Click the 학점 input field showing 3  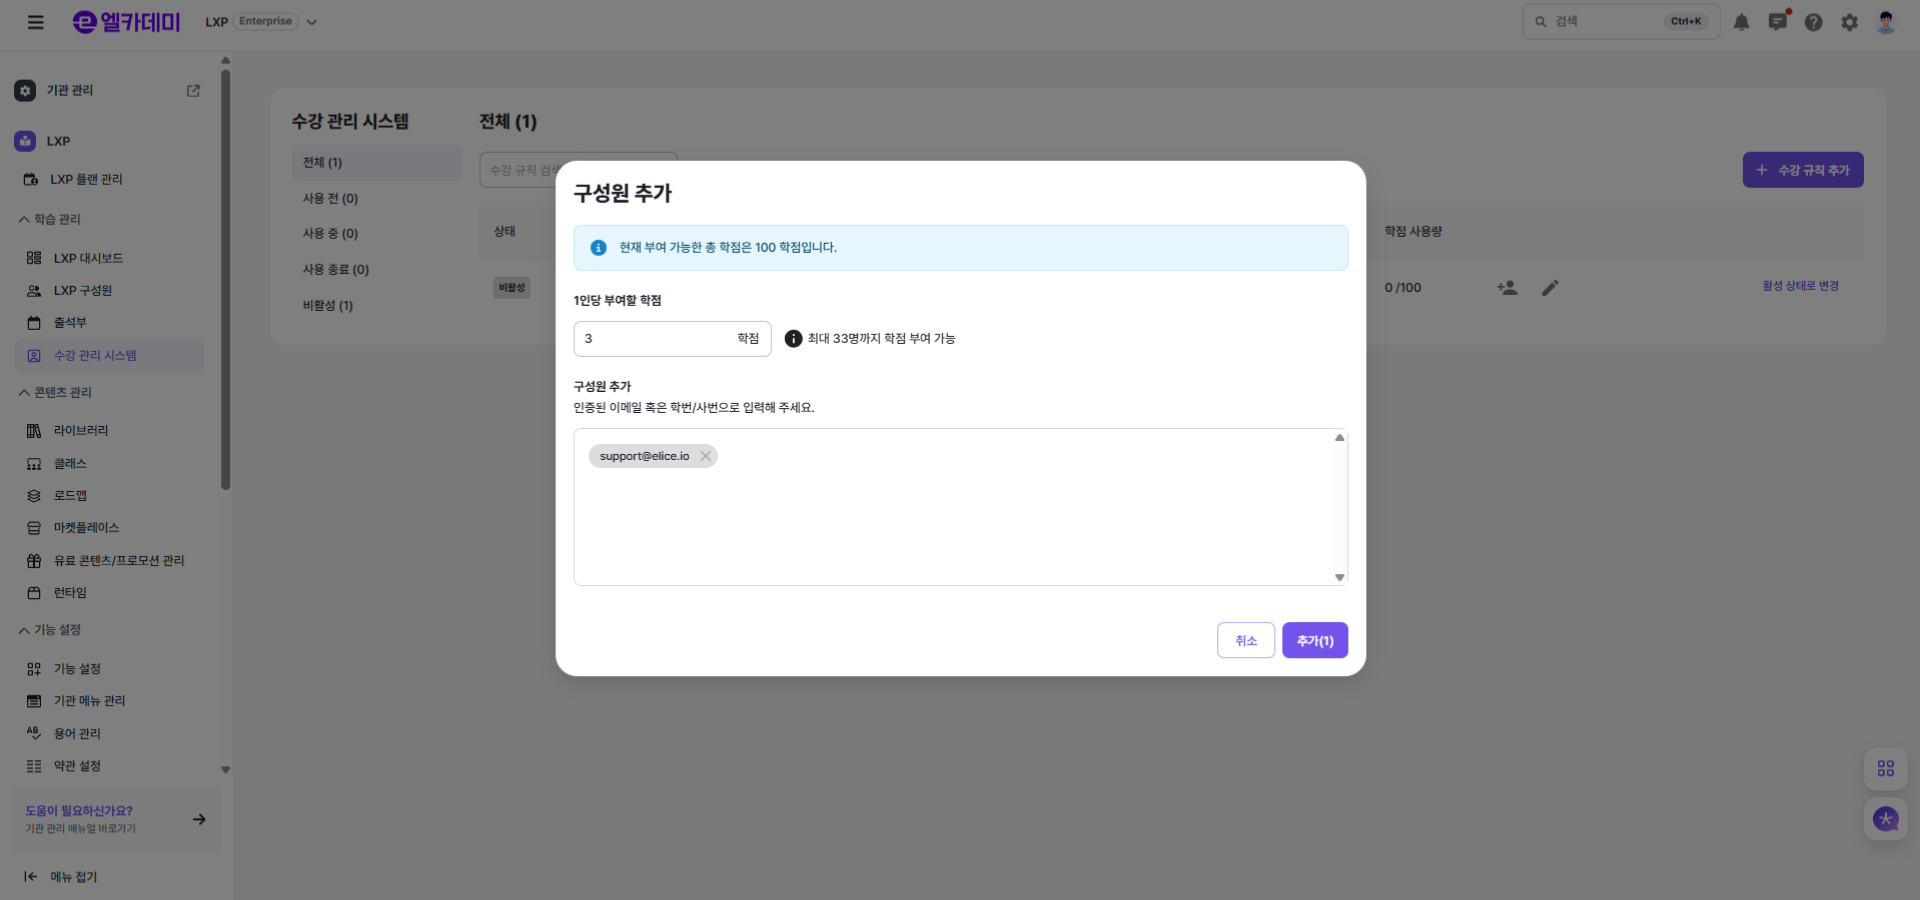650,338
